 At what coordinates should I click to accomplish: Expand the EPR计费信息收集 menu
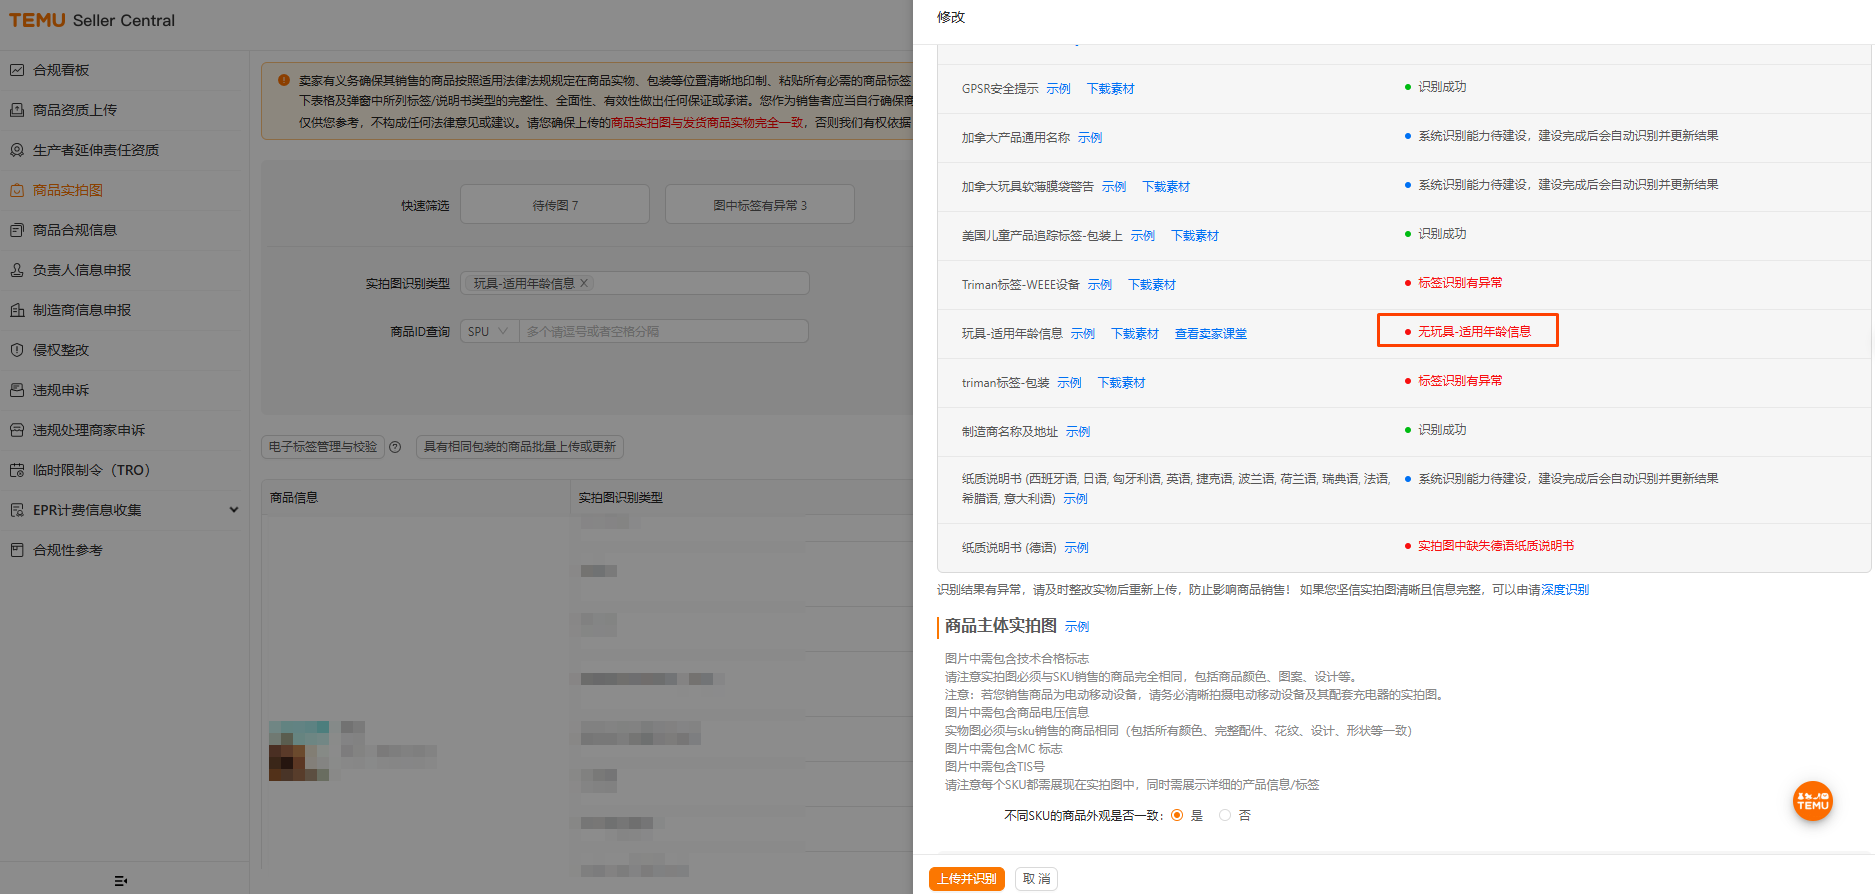pos(233,510)
